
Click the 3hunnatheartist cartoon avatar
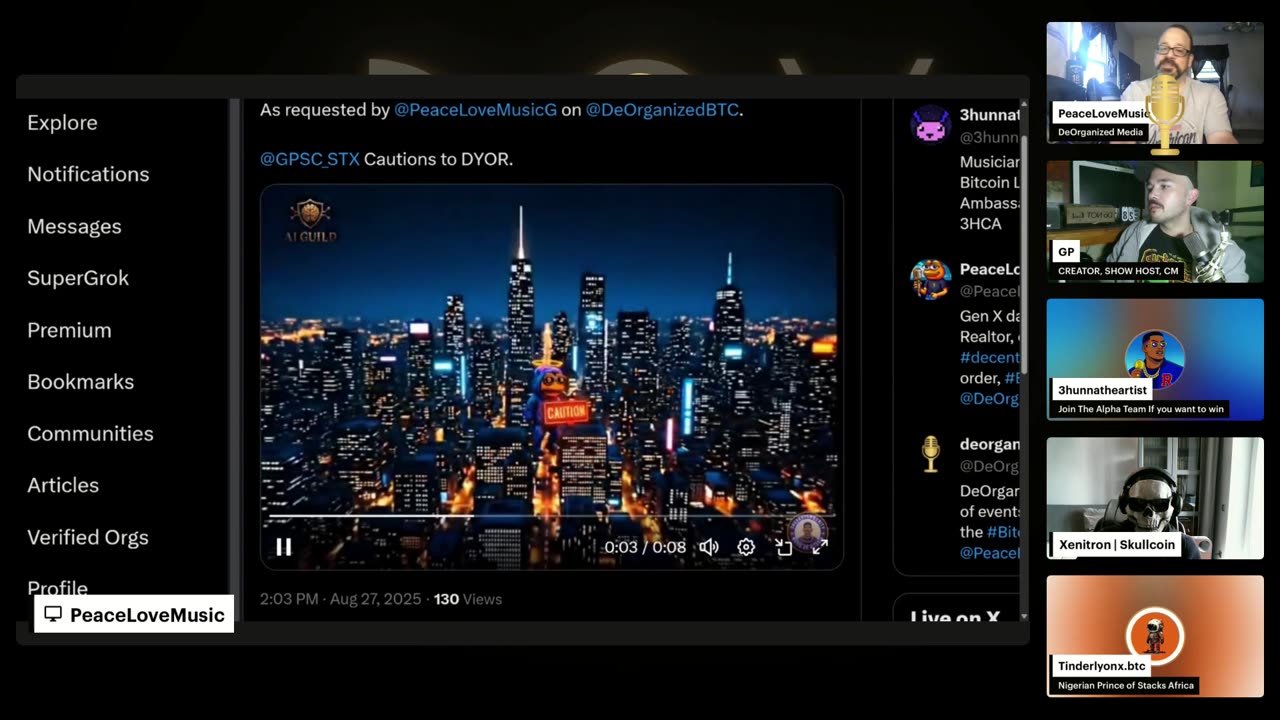pyautogui.click(x=1155, y=358)
